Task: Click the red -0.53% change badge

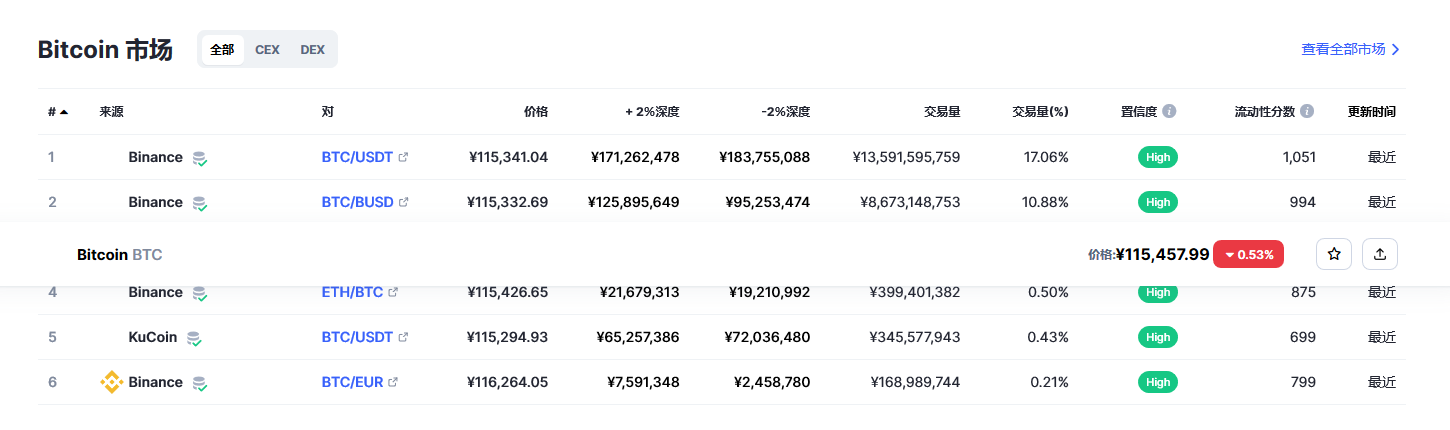Action: click(x=1248, y=254)
